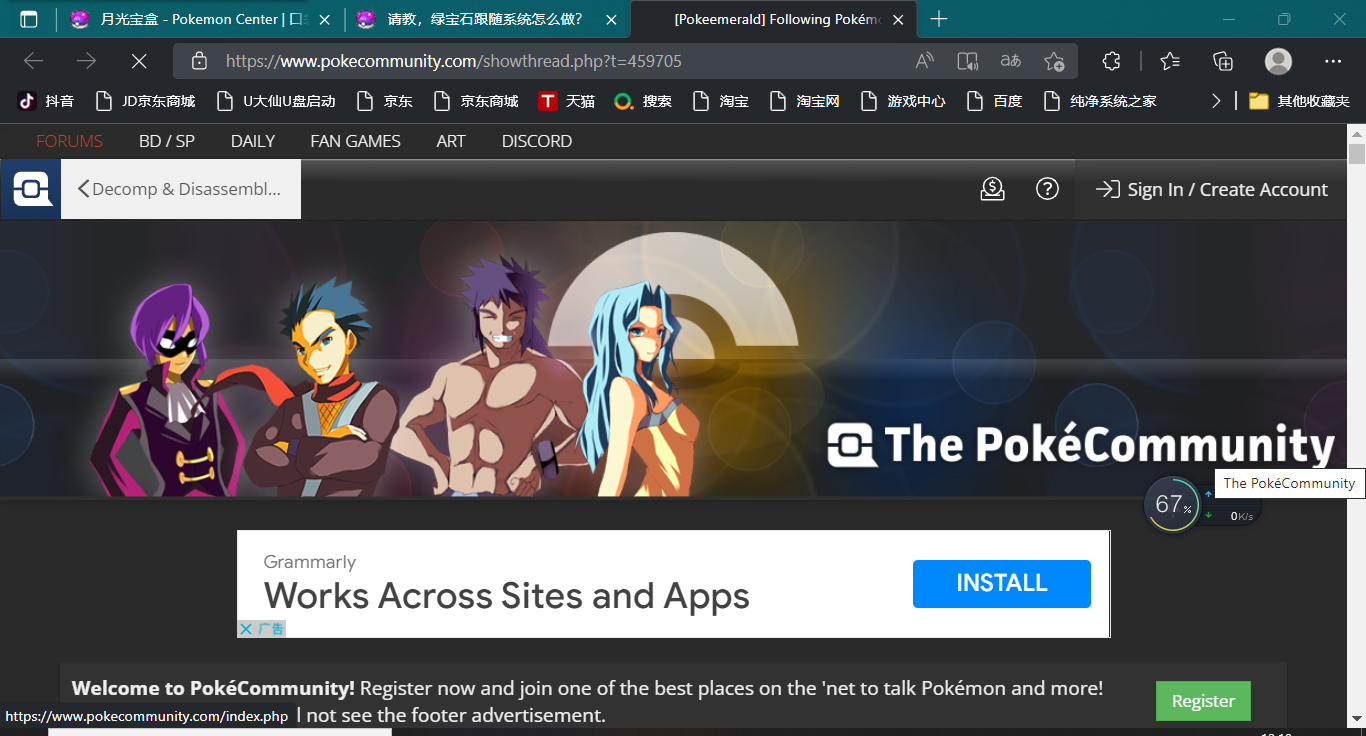Close the 月光宝盒 Pokemon Center tab
The width and height of the screenshot is (1366, 736).
(x=324, y=19)
